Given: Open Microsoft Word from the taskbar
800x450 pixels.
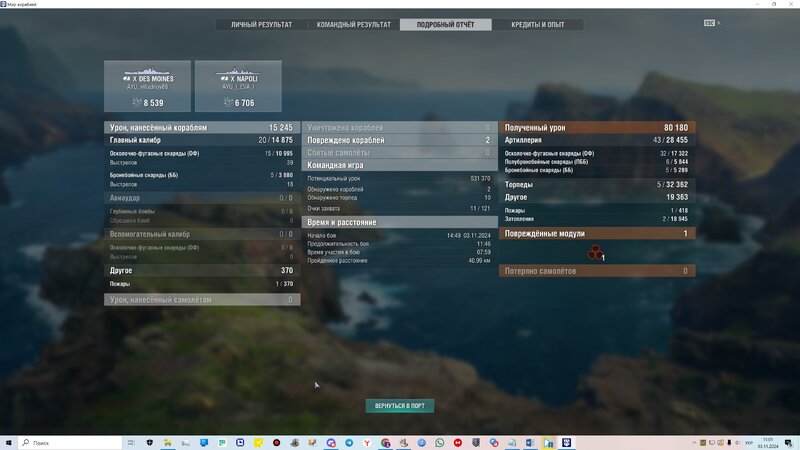Looking at the screenshot, I should [530, 442].
